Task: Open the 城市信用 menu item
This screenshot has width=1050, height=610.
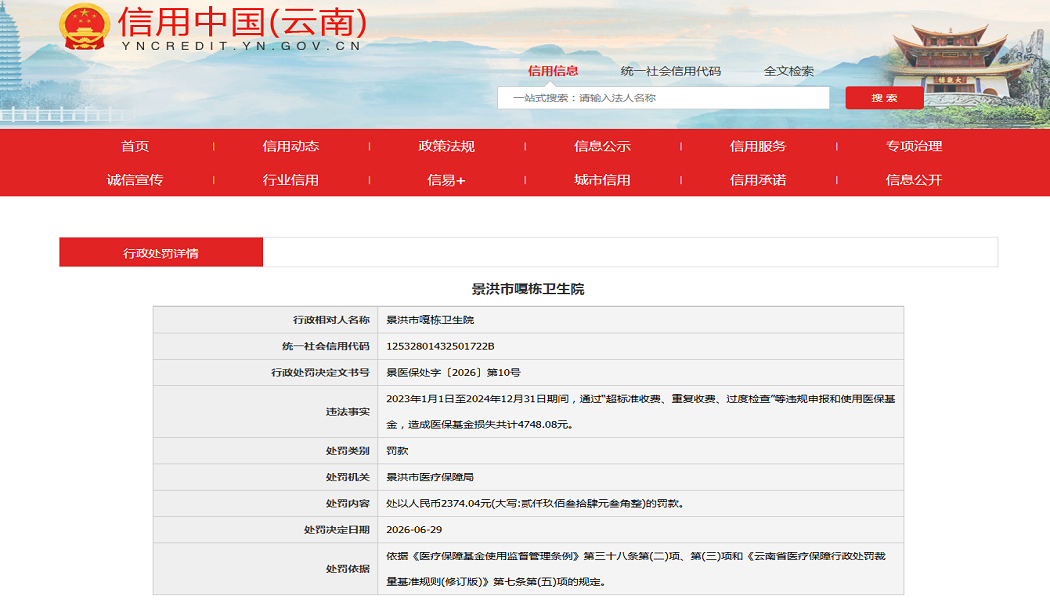Action: tap(602, 179)
